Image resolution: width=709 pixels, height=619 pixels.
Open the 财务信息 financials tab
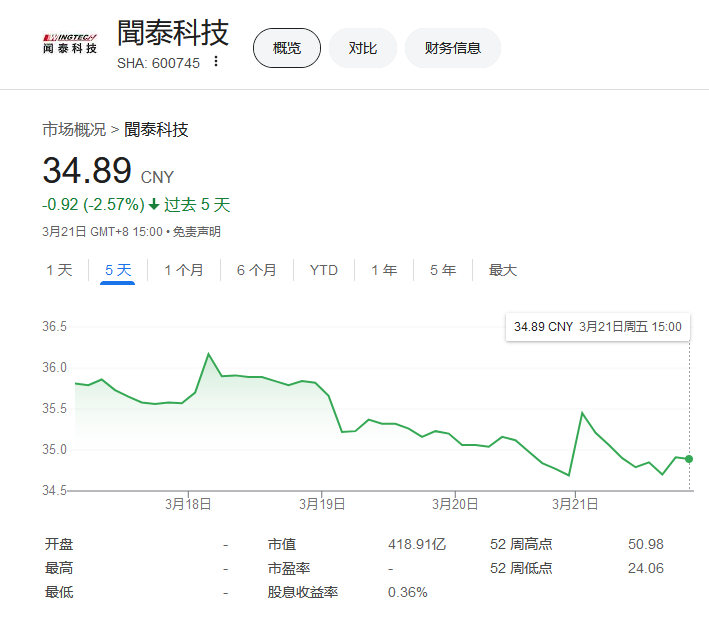[452, 48]
